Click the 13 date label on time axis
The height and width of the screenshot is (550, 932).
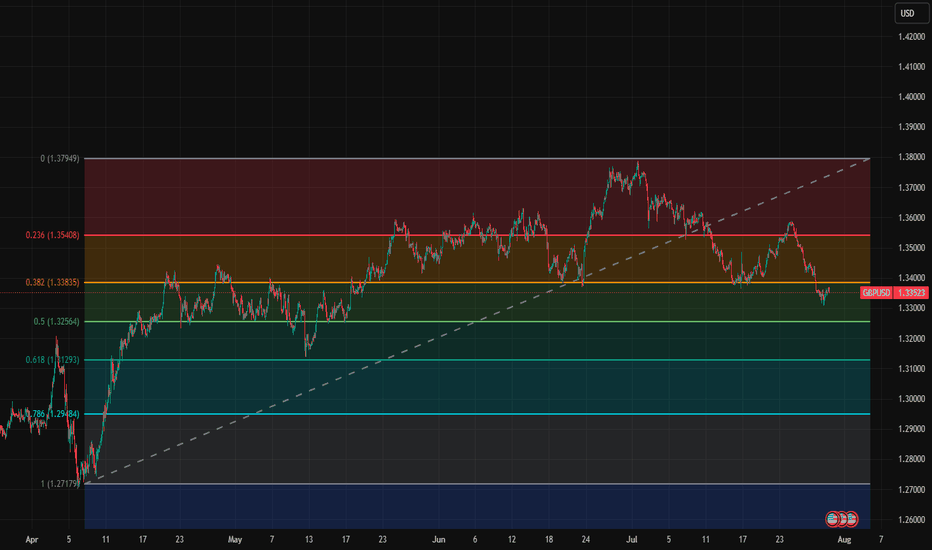click(x=308, y=540)
